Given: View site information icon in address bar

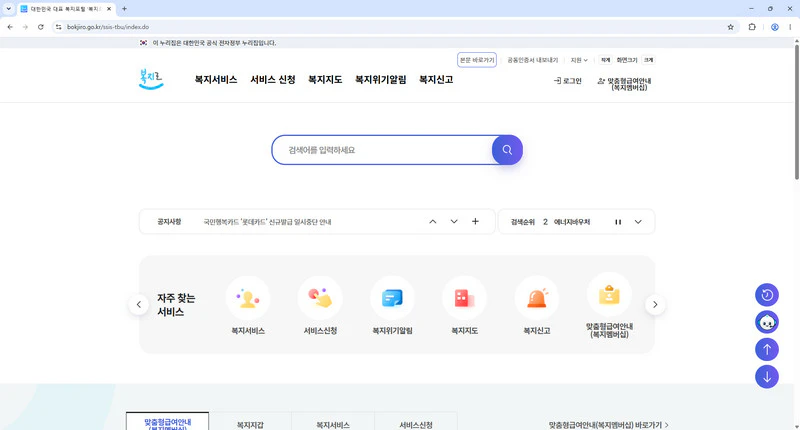Looking at the screenshot, I should [x=59, y=27].
